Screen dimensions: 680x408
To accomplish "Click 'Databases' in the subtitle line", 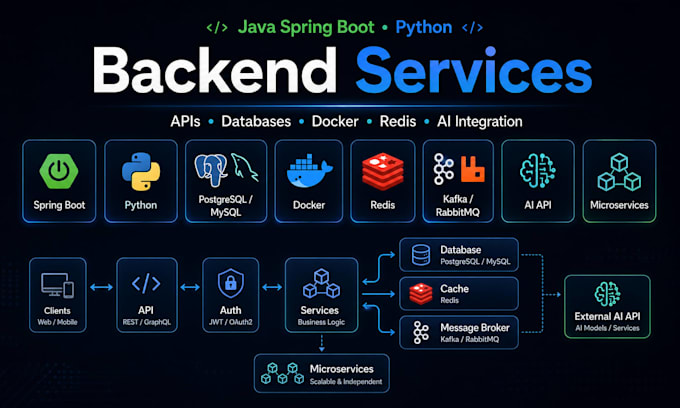I will [256, 121].
